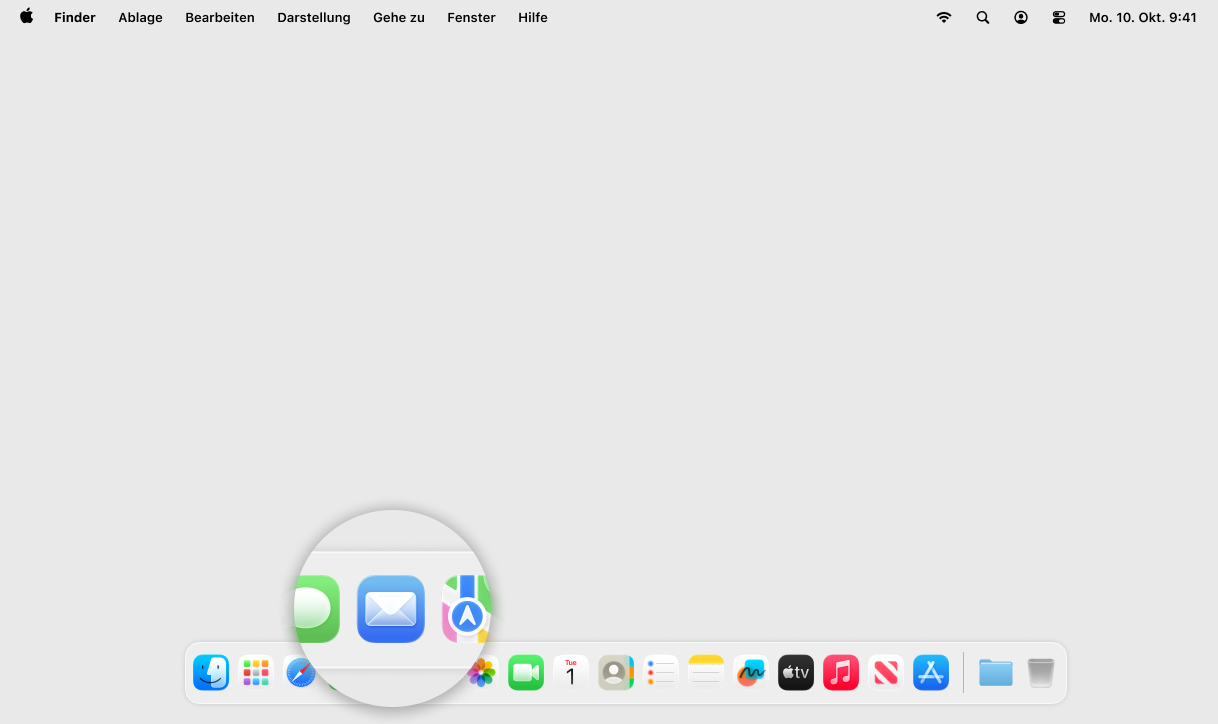Open the Trash in the Dock
1218x724 pixels.
(1041, 673)
